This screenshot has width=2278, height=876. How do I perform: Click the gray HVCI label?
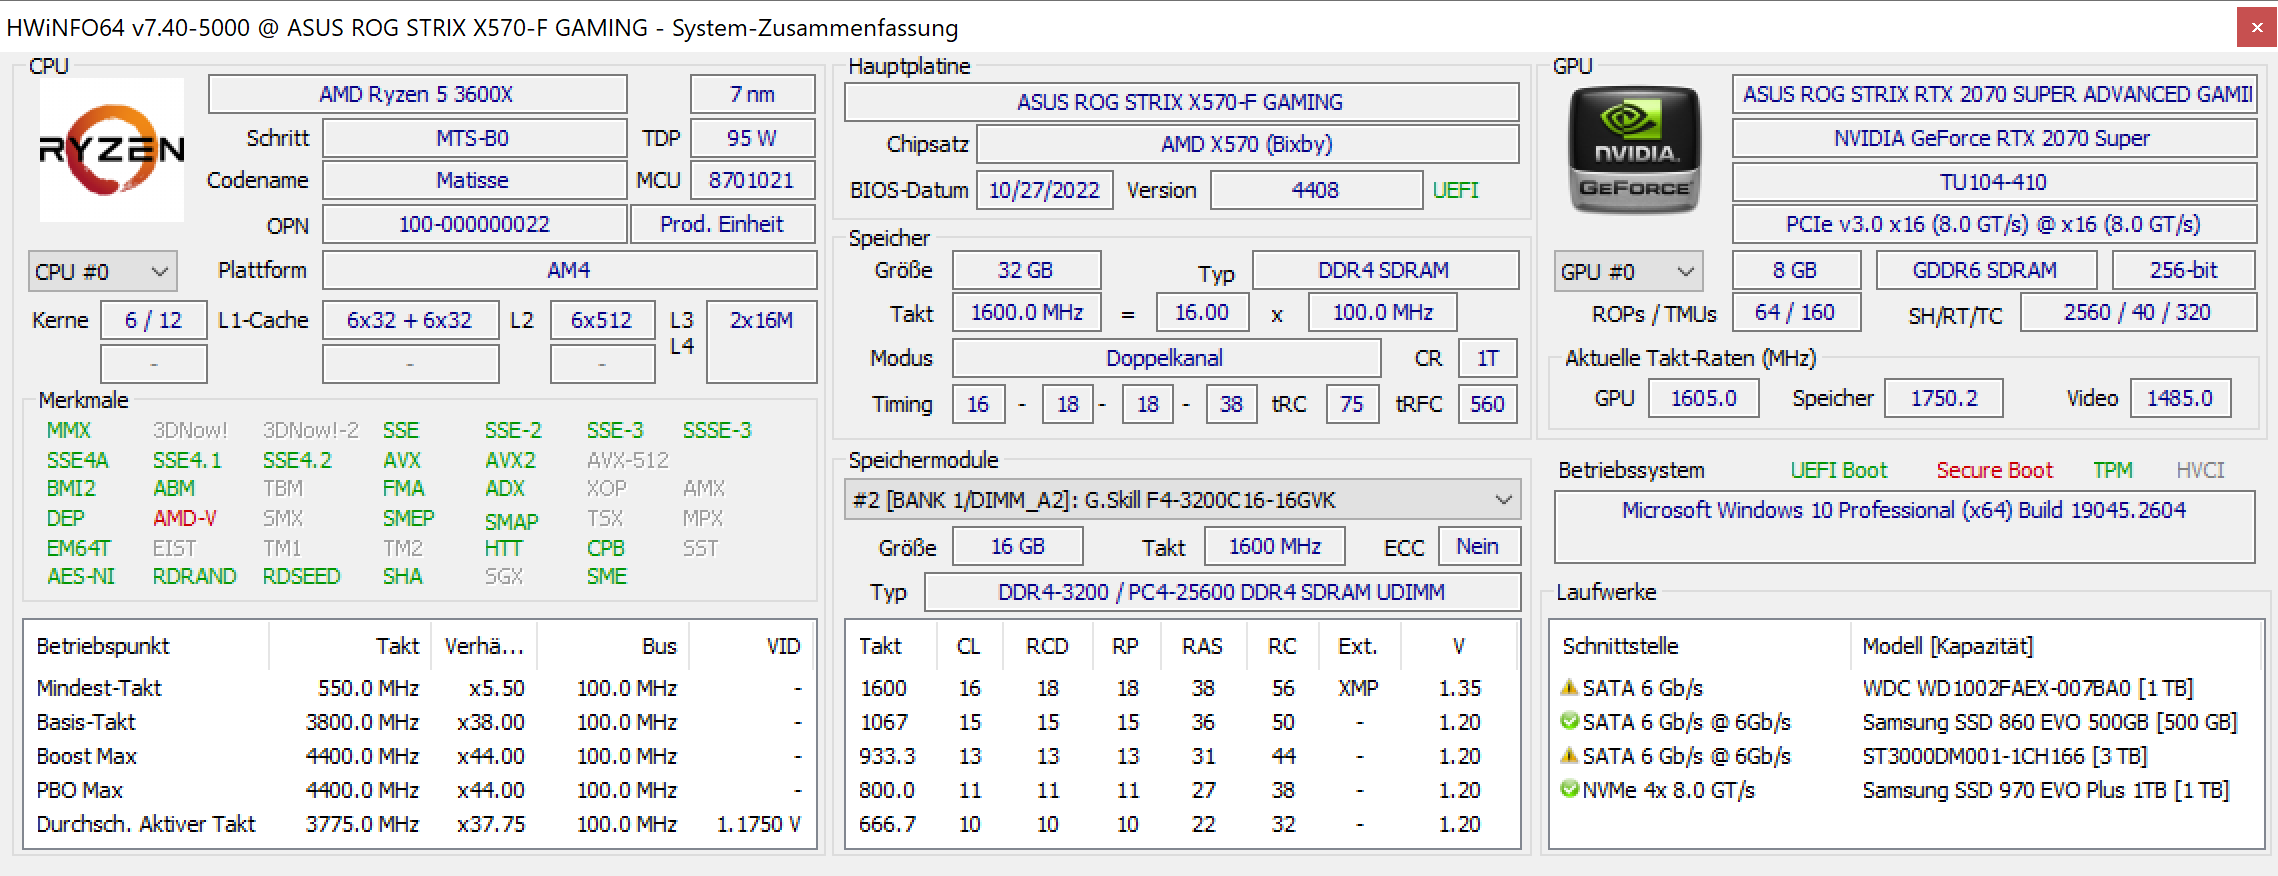point(2200,470)
